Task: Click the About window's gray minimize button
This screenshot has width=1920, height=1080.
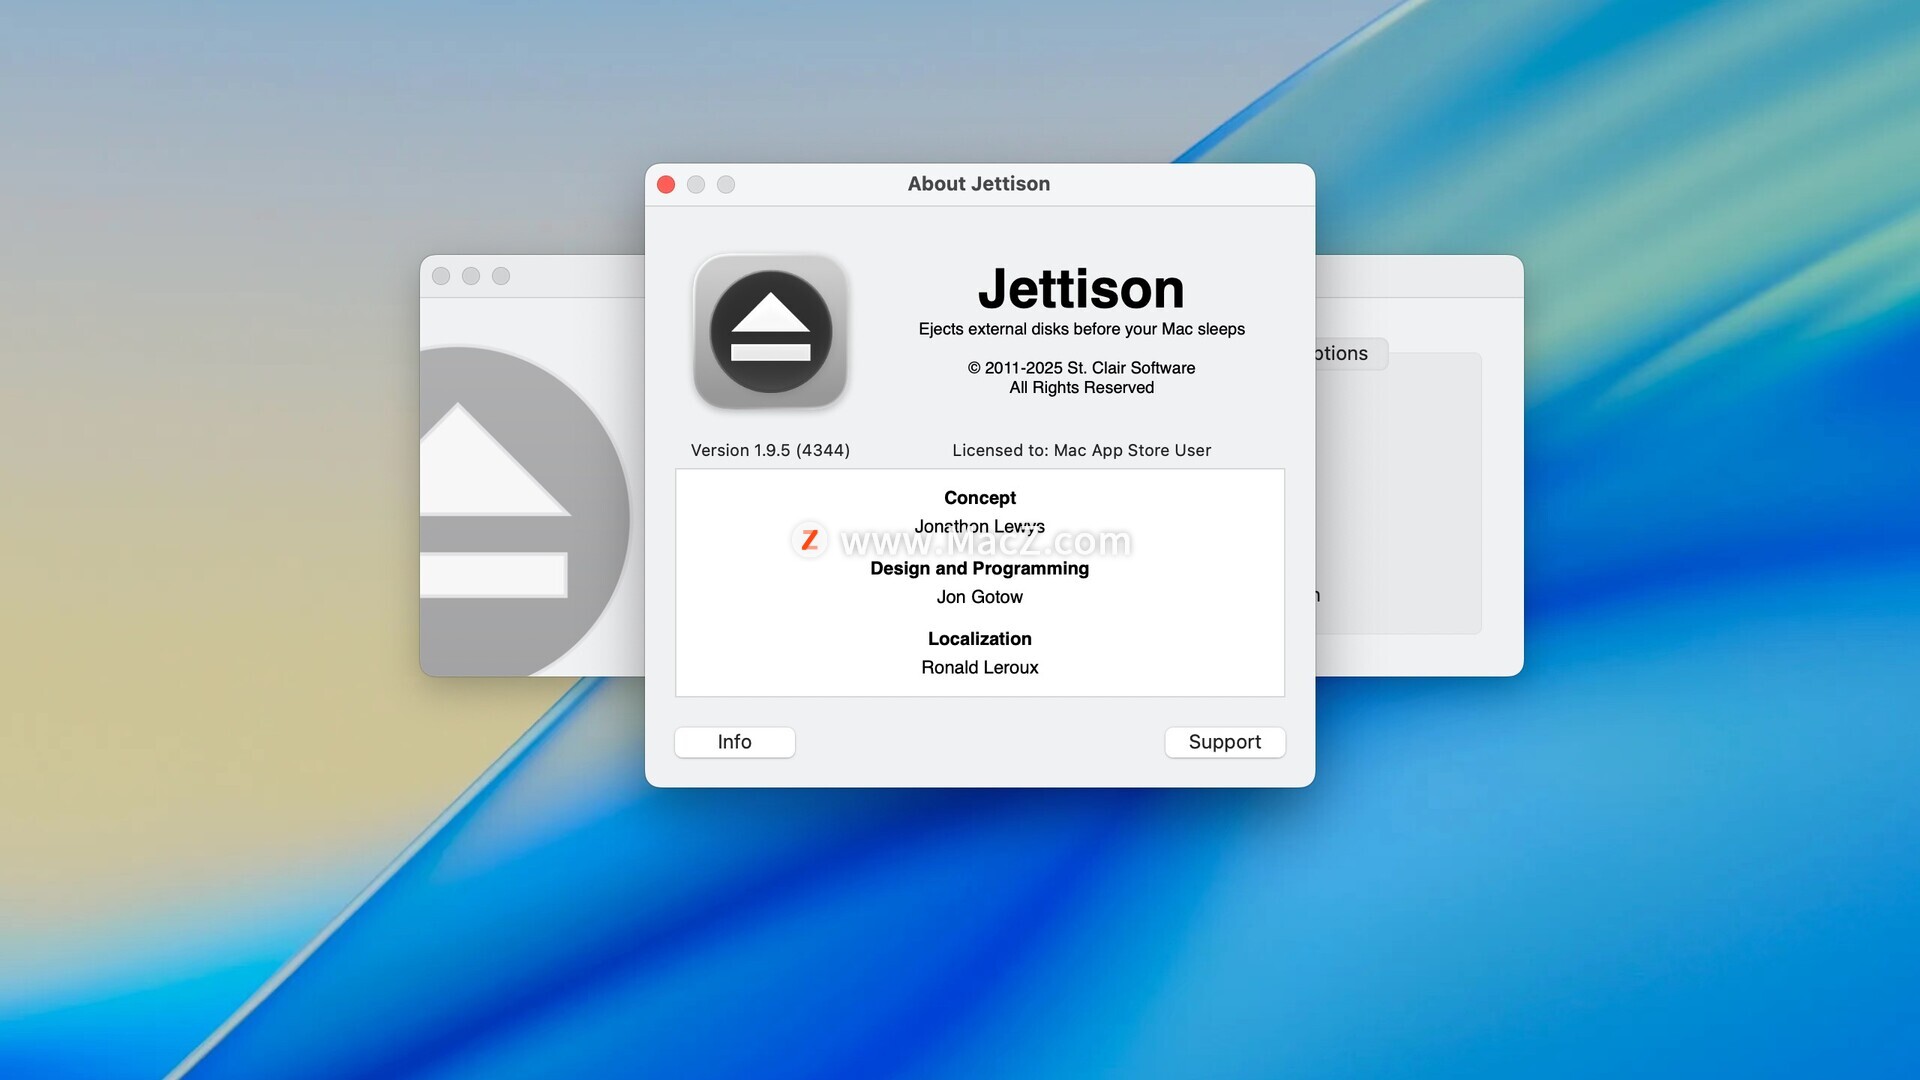Action: click(696, 184)
